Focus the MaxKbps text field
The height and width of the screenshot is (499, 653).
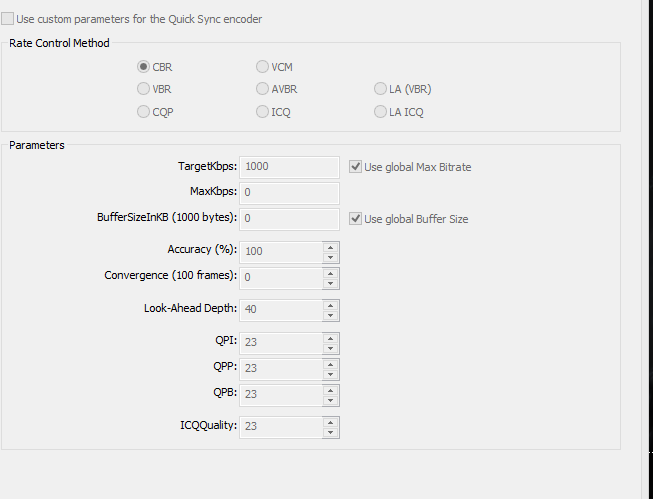289,193
